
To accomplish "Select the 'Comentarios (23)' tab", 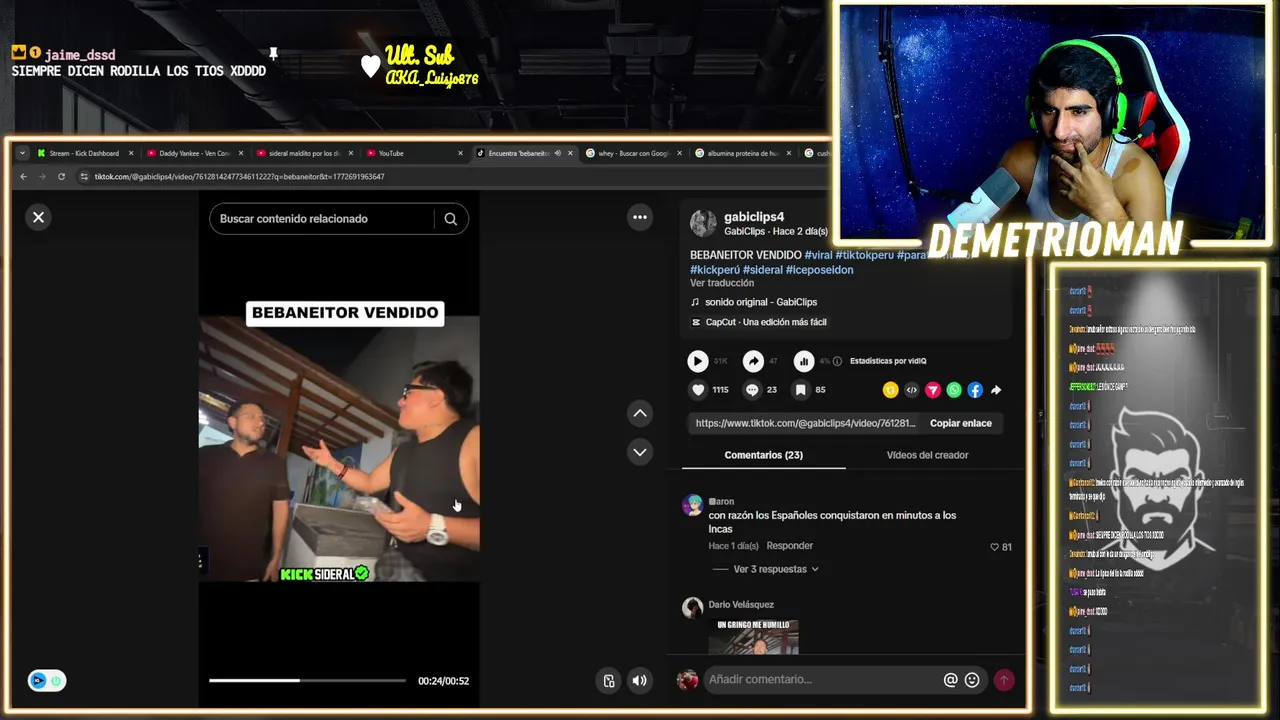I will (x=764, y=455).
